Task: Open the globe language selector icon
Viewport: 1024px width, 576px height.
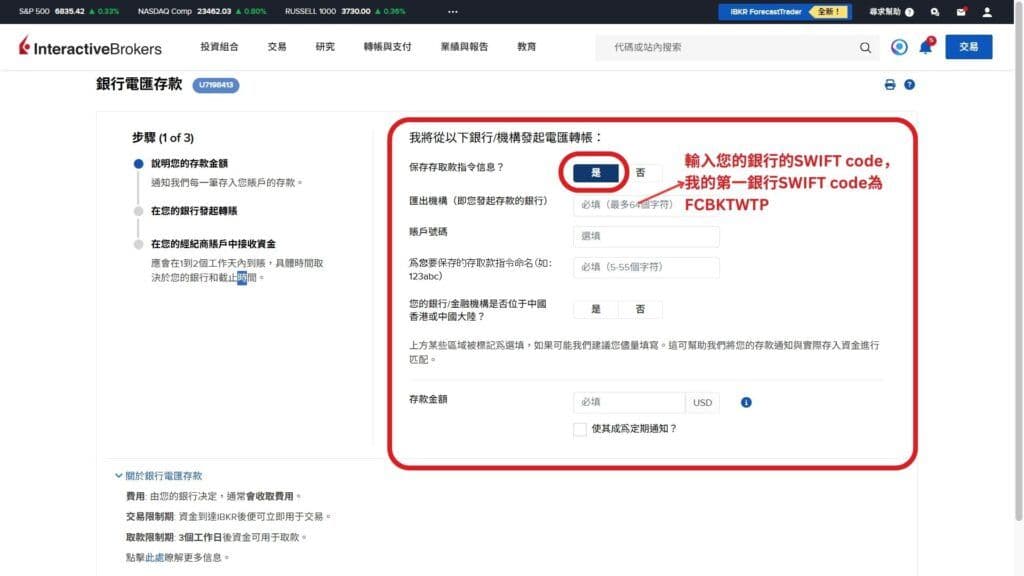Action: [x=899, y=47]
